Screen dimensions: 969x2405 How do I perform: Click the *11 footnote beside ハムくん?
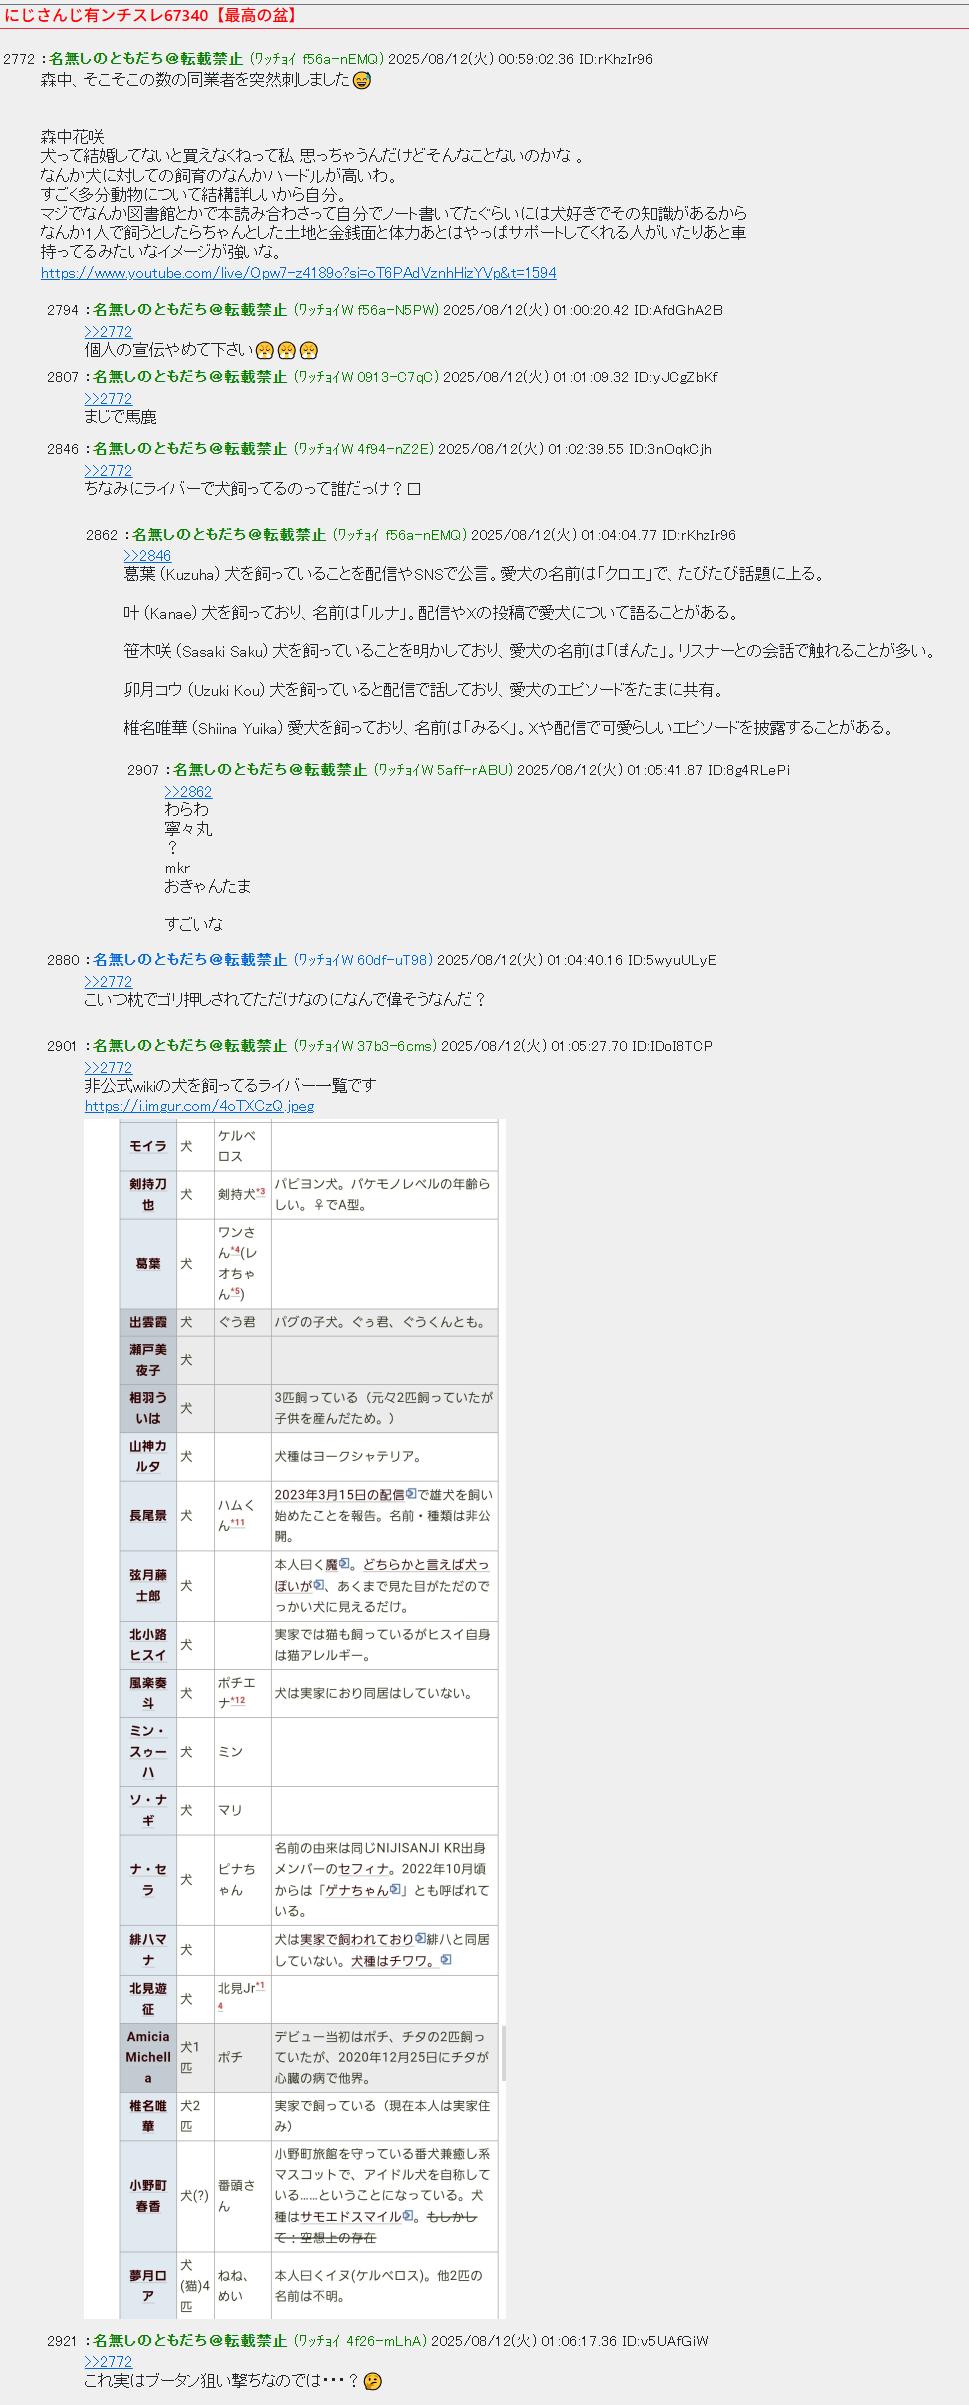(238, 1524)
